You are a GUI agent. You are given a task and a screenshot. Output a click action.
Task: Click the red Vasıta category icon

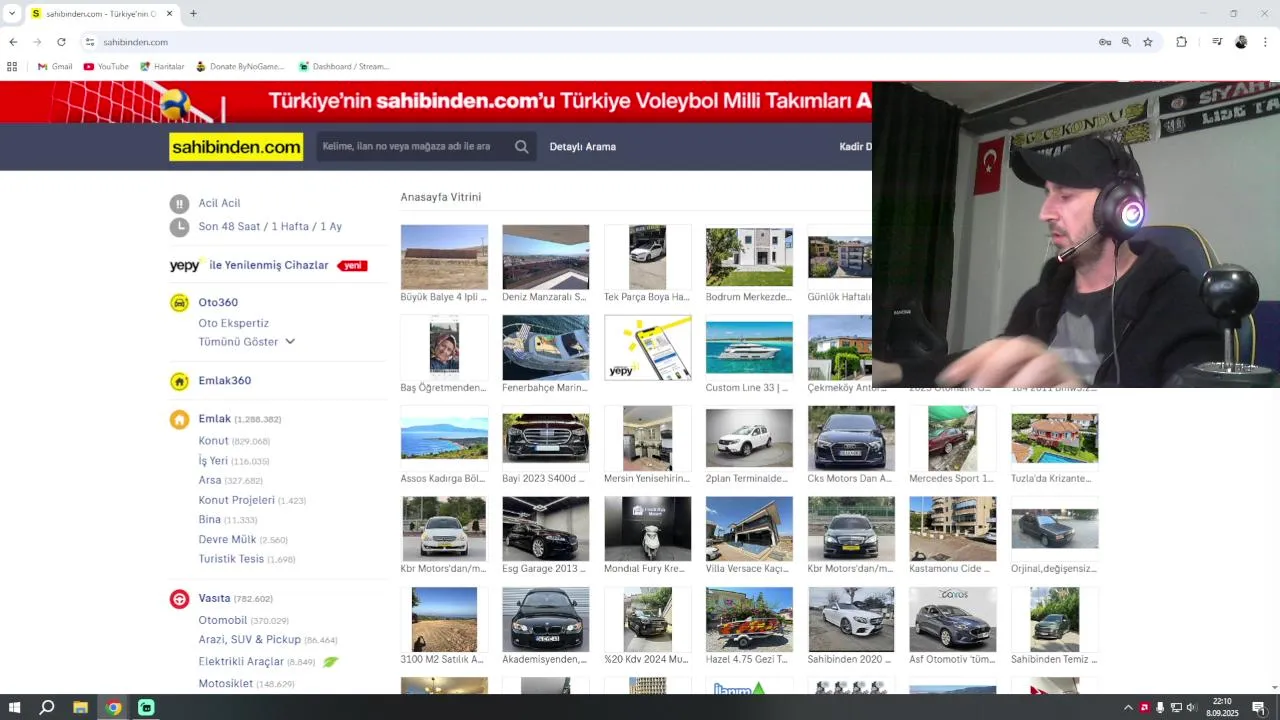(179, 599)
